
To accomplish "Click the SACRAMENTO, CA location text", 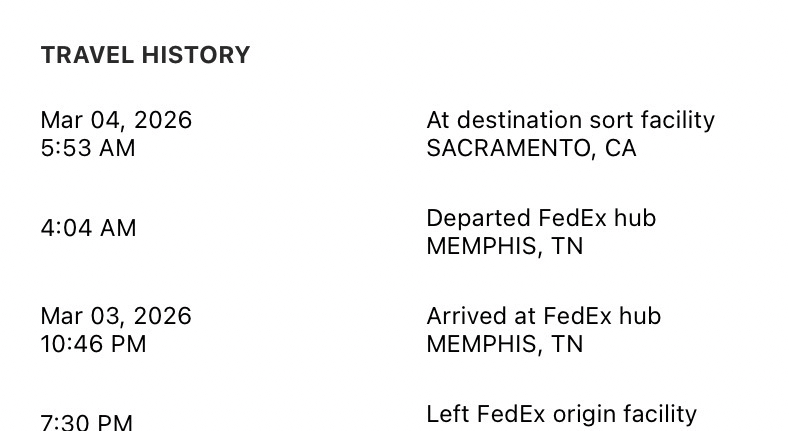I will pyautogui.click(x=531, y=148).
